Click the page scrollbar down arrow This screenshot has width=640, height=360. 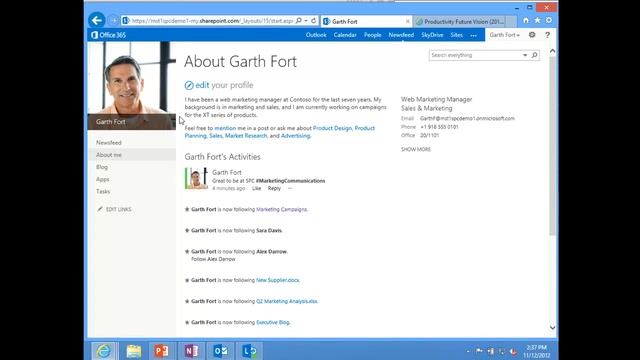coord(552,328)
